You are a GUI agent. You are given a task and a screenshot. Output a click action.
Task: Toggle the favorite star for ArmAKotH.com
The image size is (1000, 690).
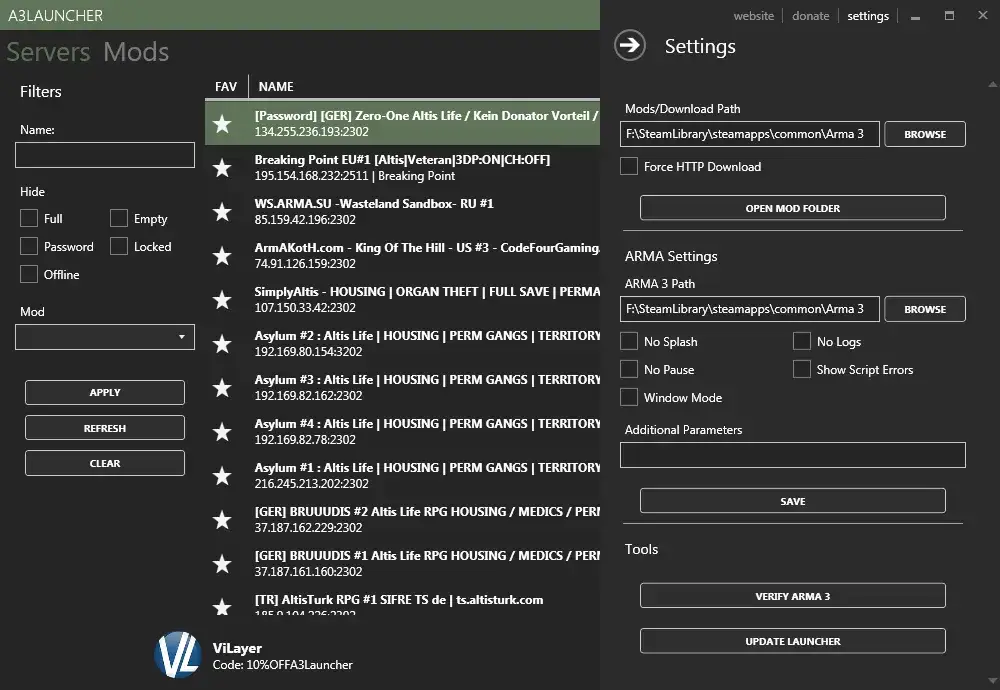[222, 256]
